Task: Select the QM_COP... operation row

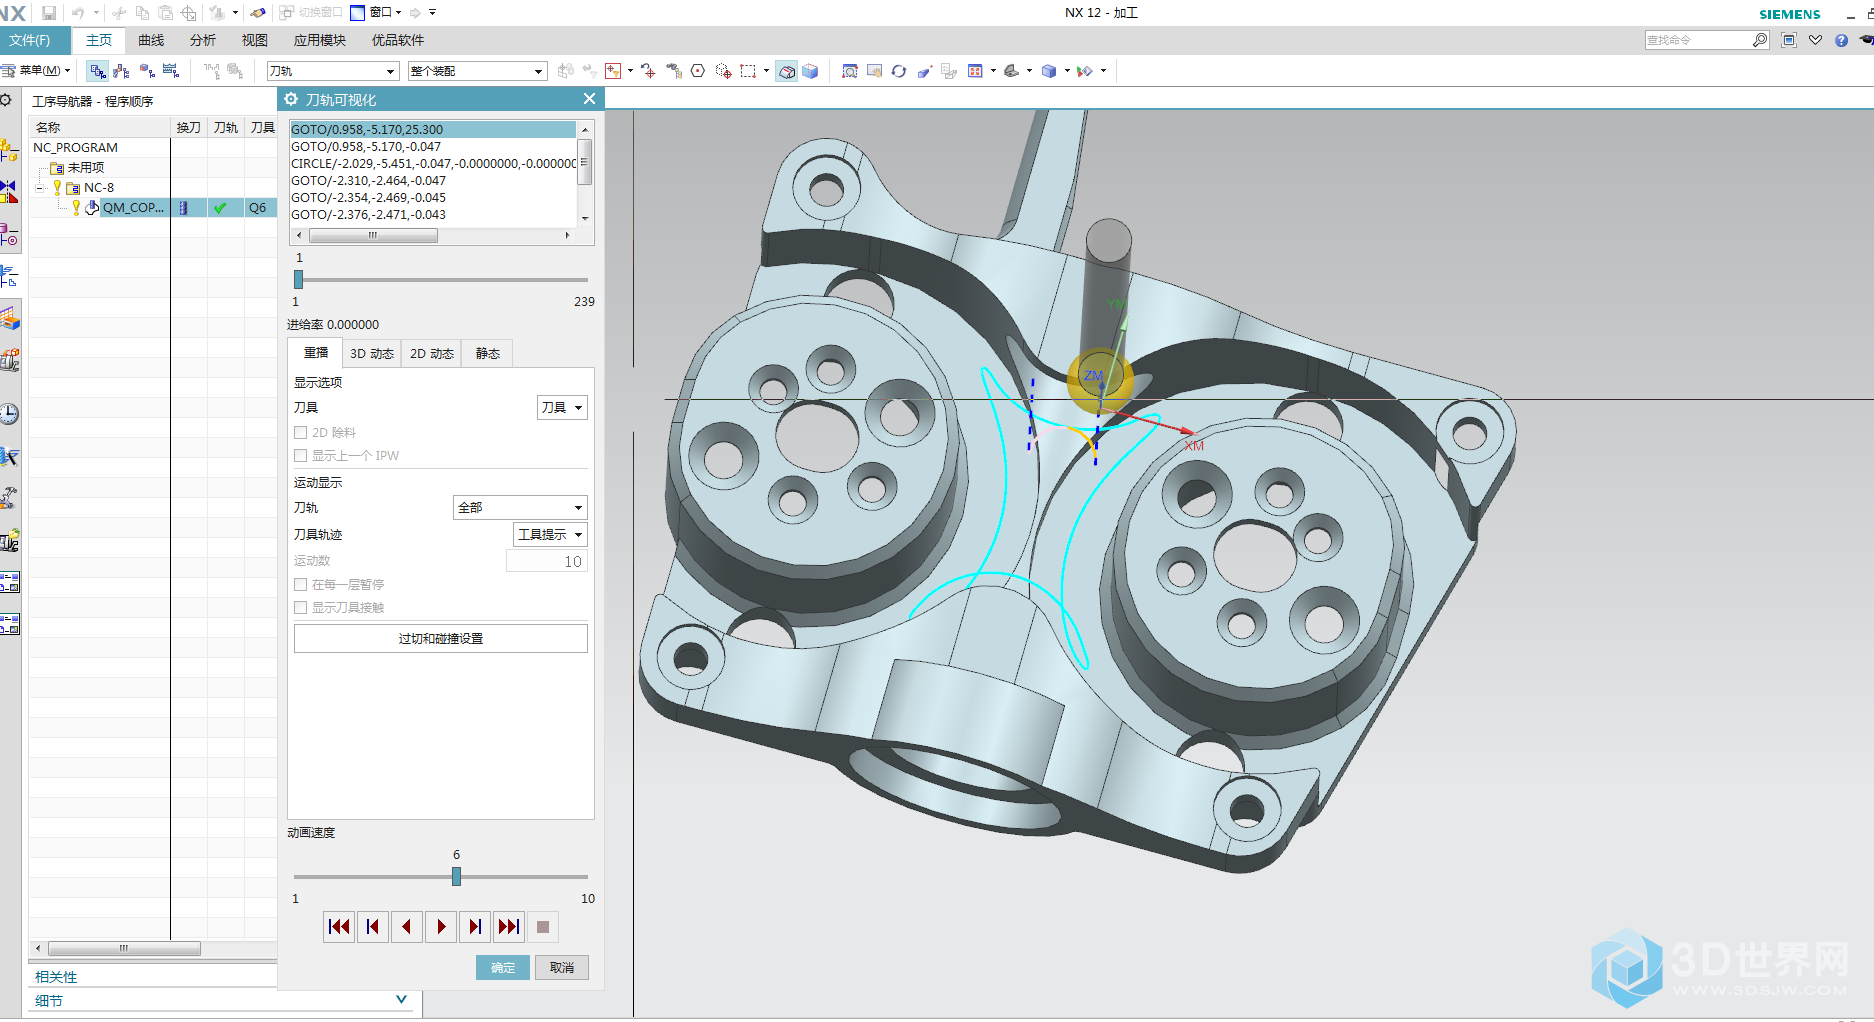Action: (152, 207)
